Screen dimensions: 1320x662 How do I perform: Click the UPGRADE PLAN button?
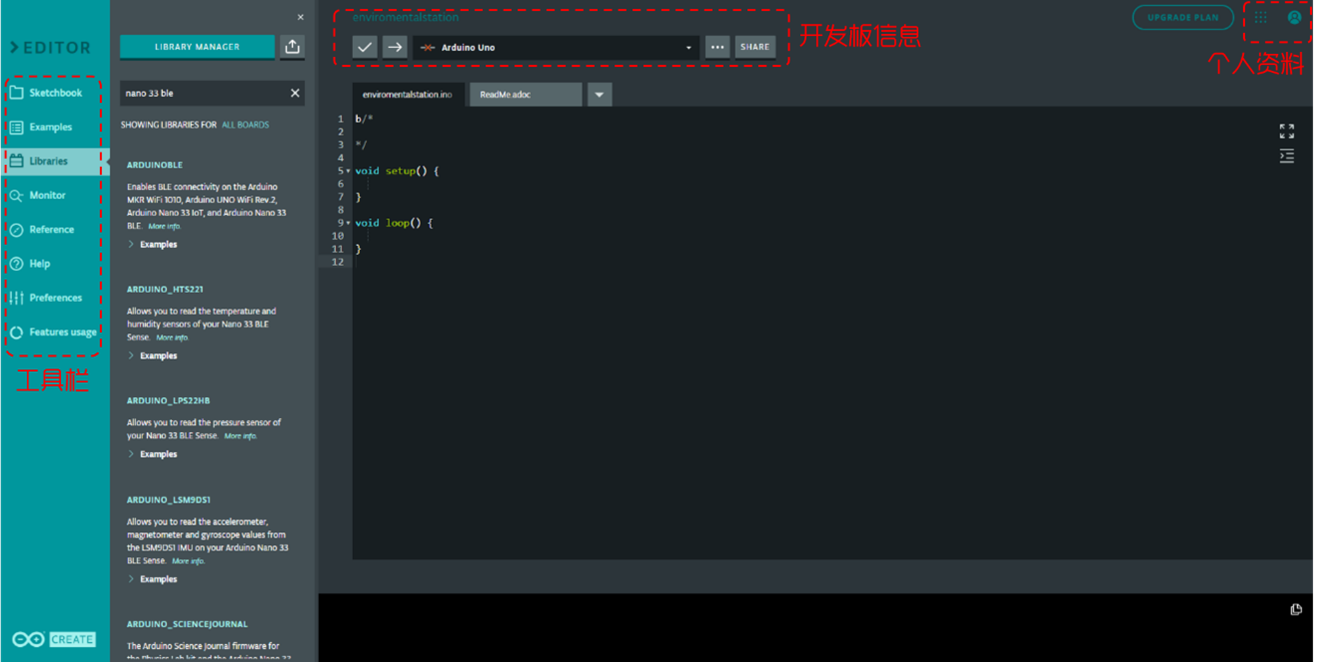click(1183, 18)
